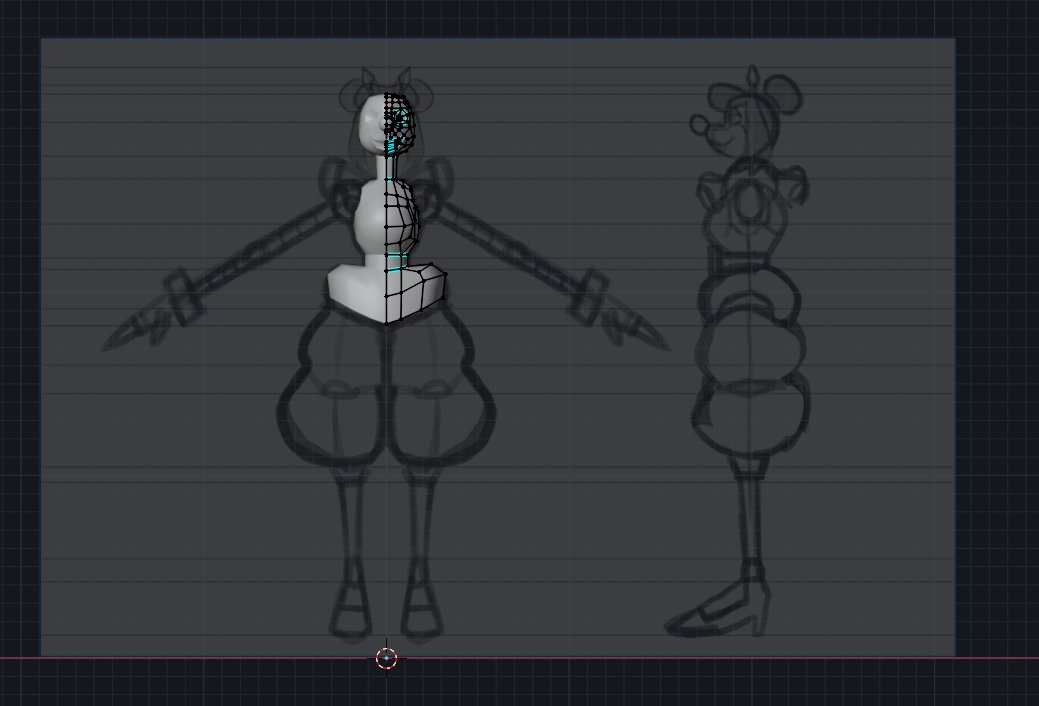Click the smooth shaded half of the model's head
This screenshot has height=706, width=1039.
pos(373,125)
